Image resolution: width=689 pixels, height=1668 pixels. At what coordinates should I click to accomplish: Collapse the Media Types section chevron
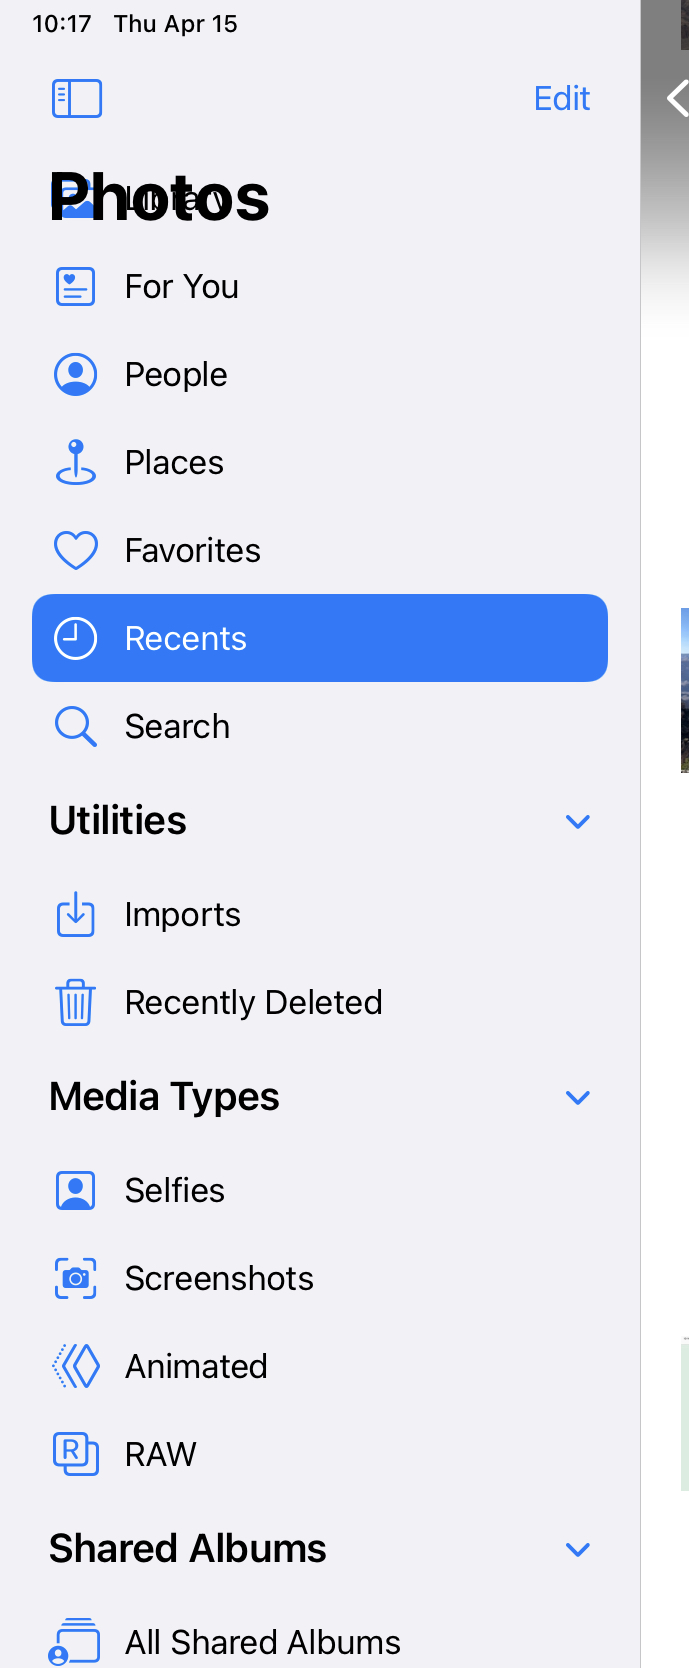point(578,1098)
